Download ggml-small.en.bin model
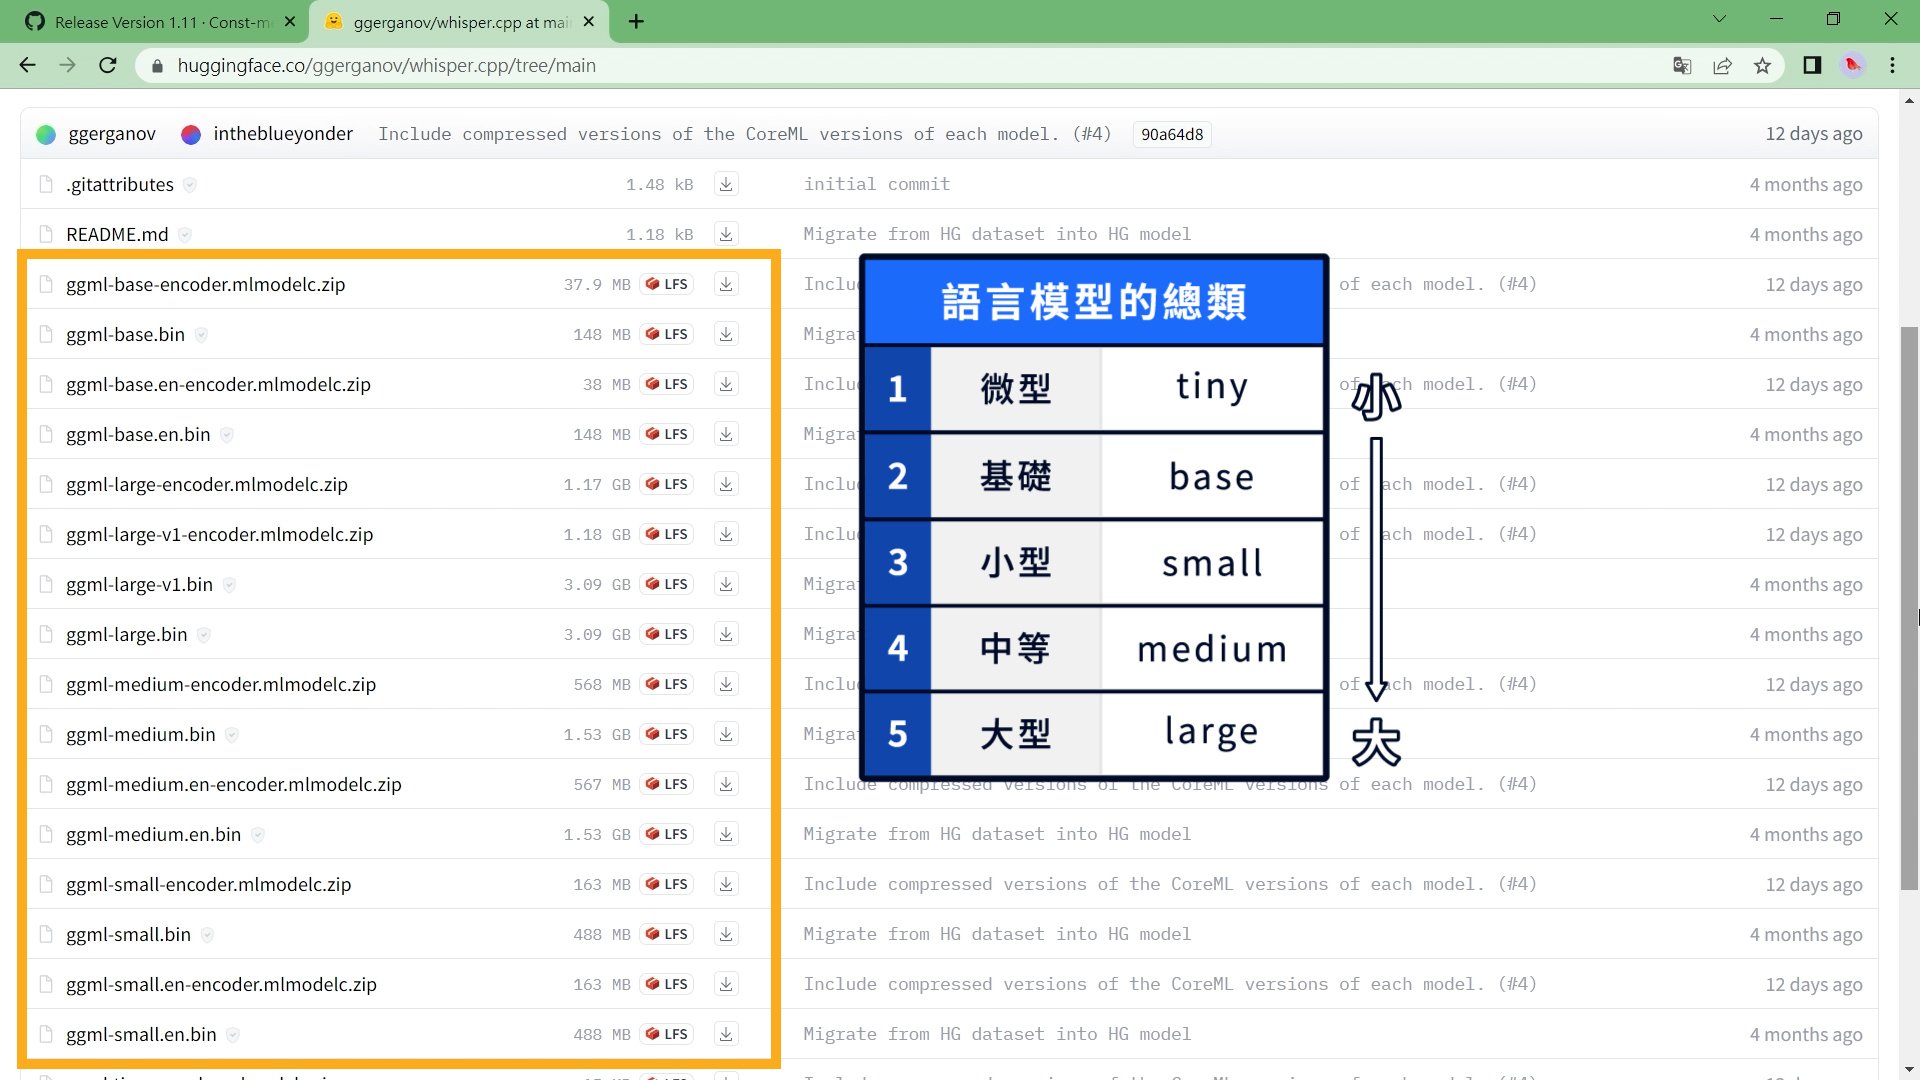The image size is (1920, 1080). 726,1034
